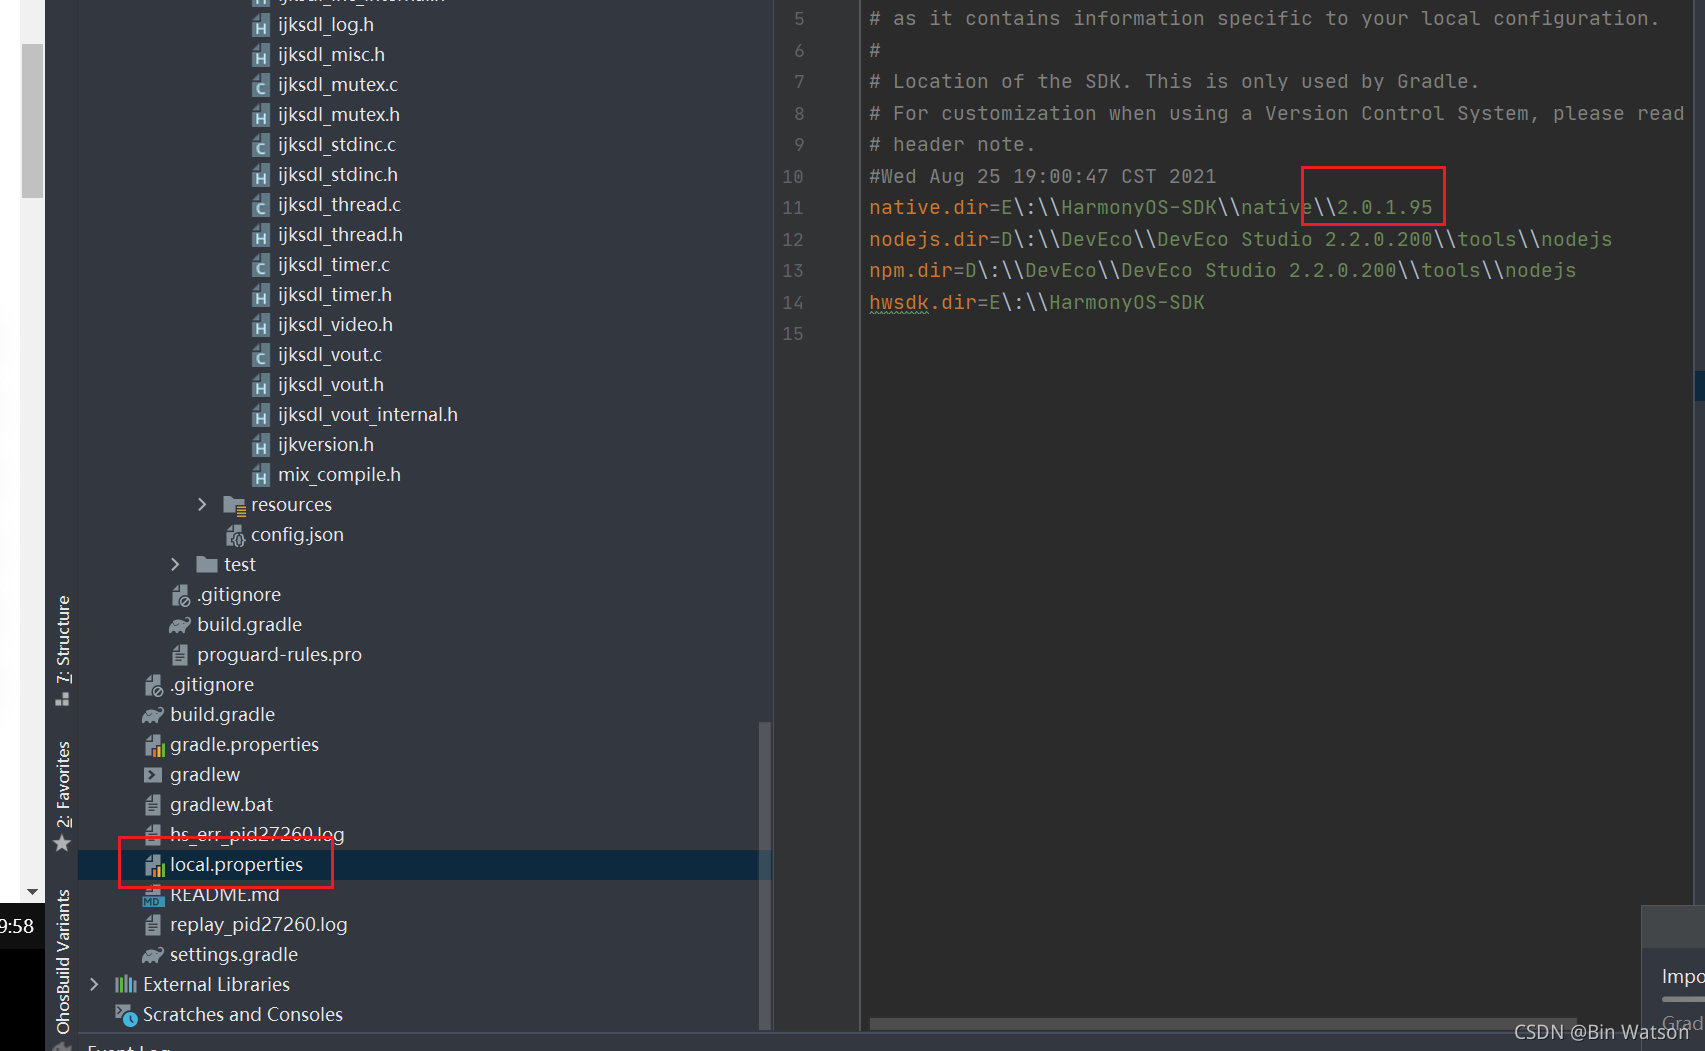1705x1051 pixels.
Task: Click the ijksdl_vout.c file icon
Action: [260, 355]
